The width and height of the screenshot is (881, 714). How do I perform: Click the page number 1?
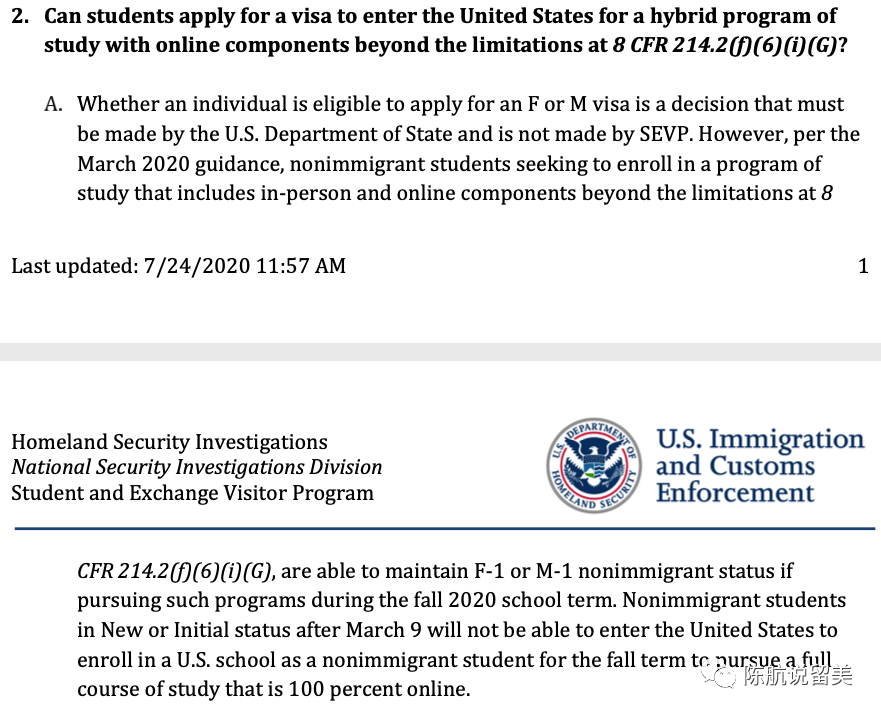pyautogui.click(x=863, y=266)
